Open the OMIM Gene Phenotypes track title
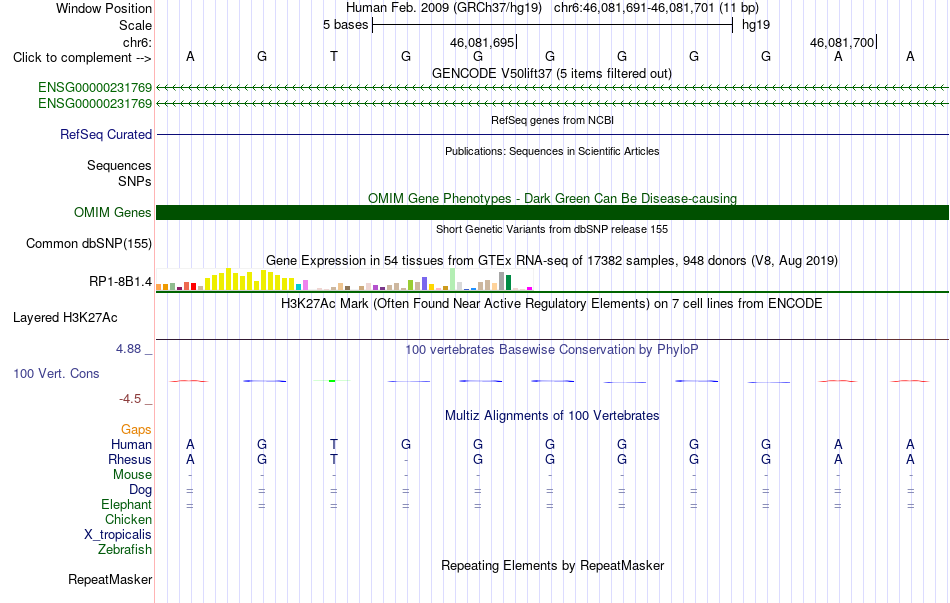The height and width of the screenshot is (603, 950). [552, 198]
